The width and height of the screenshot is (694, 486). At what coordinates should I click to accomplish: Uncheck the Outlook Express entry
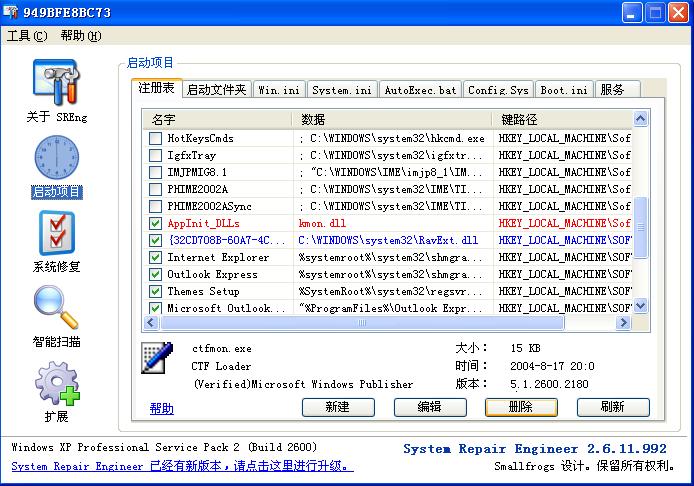tap(155, 274)
